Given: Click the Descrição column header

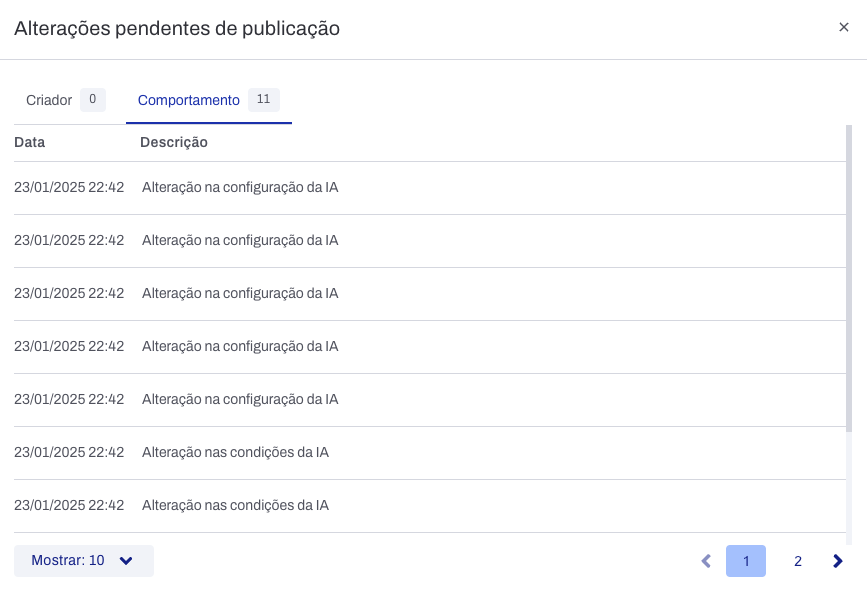Looking at the screenshot, I should (174, 142).
